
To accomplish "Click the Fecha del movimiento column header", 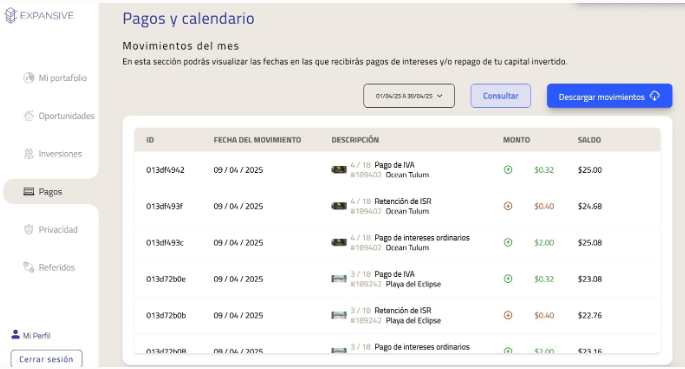I will (x=257, y=140).
